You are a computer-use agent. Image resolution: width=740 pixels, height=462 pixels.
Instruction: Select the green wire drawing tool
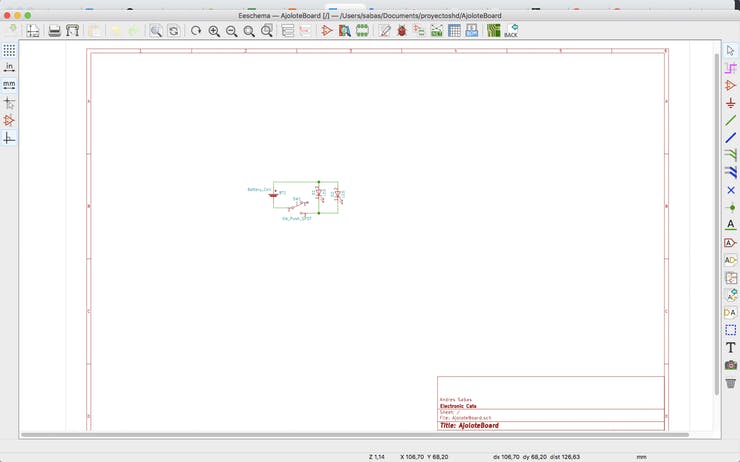[x=731, y=120]
